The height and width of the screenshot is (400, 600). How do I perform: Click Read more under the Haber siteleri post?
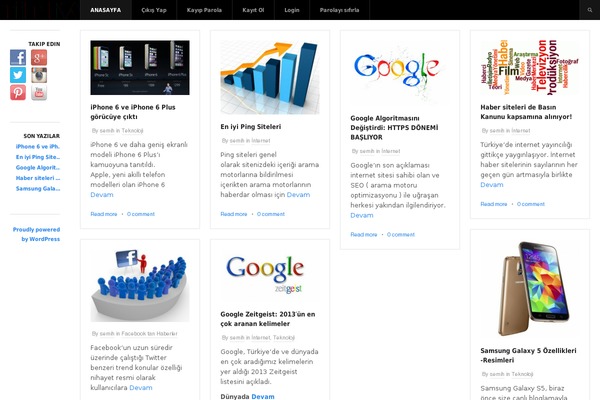[x=494, y=204]
